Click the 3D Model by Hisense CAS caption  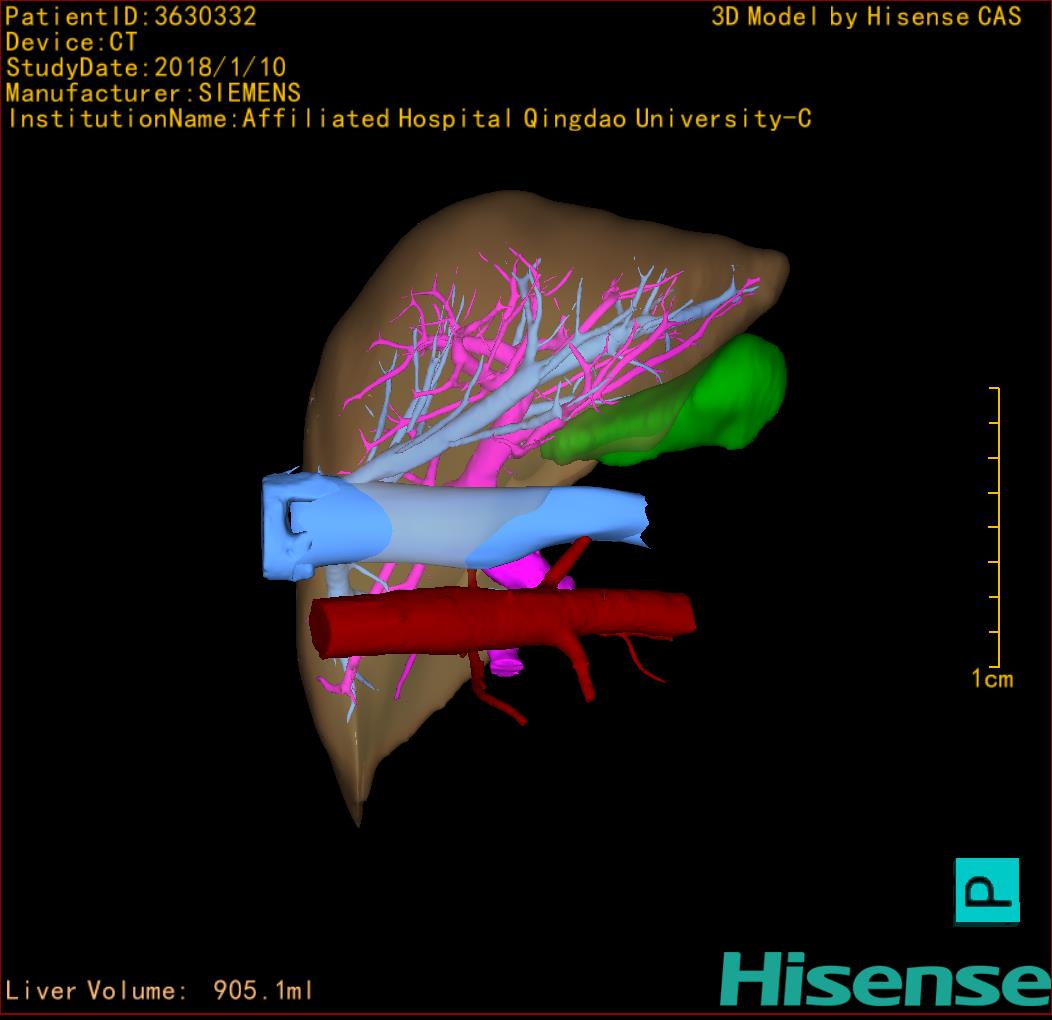coord(866,17)
